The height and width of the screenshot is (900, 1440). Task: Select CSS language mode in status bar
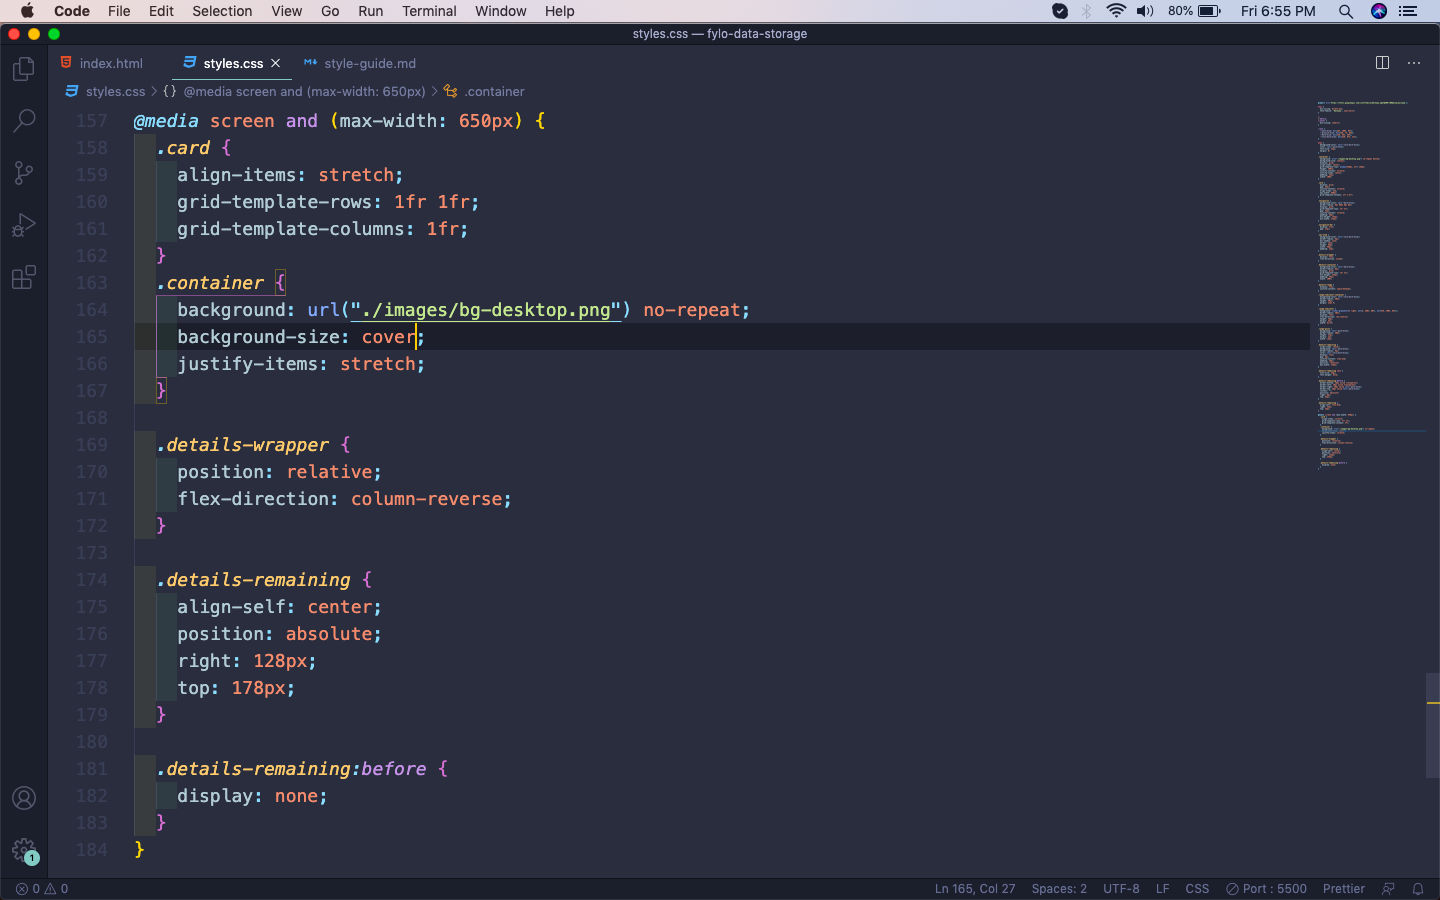[x=1197, y=888]
